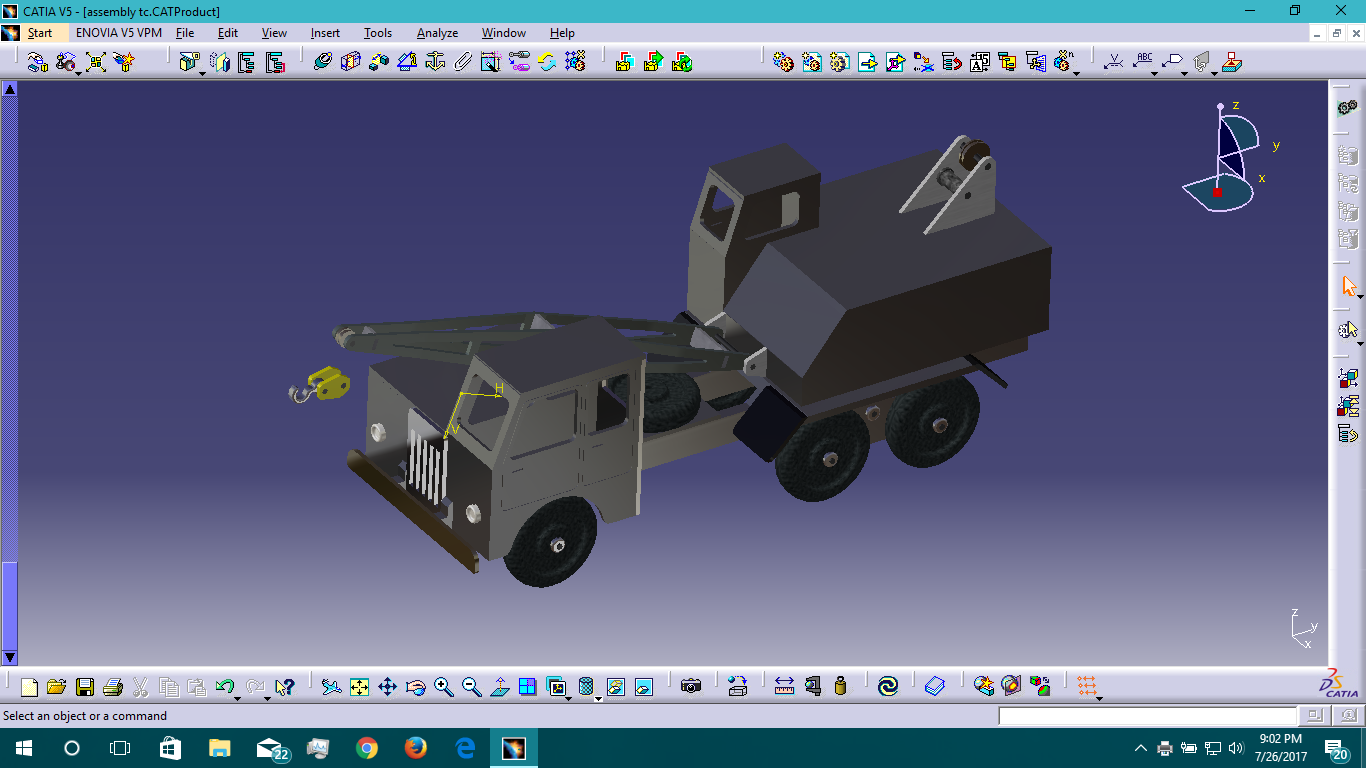Click the What's This help button
Viewport: 1366px width, 768px height.
(285, 686)
